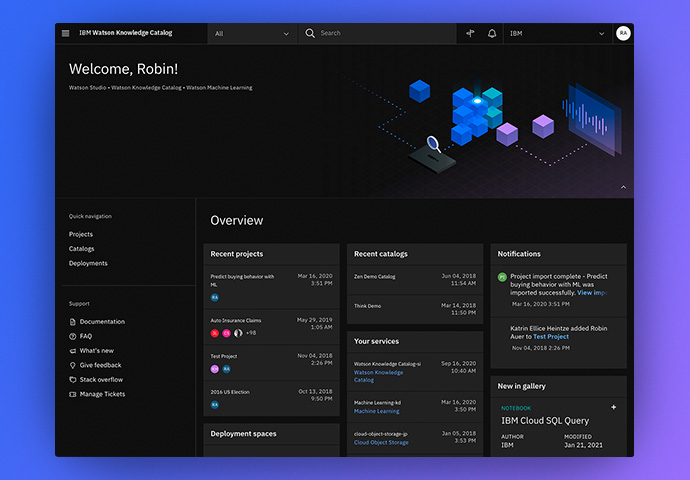Open the IBM account dropdown

pos(558,33)
